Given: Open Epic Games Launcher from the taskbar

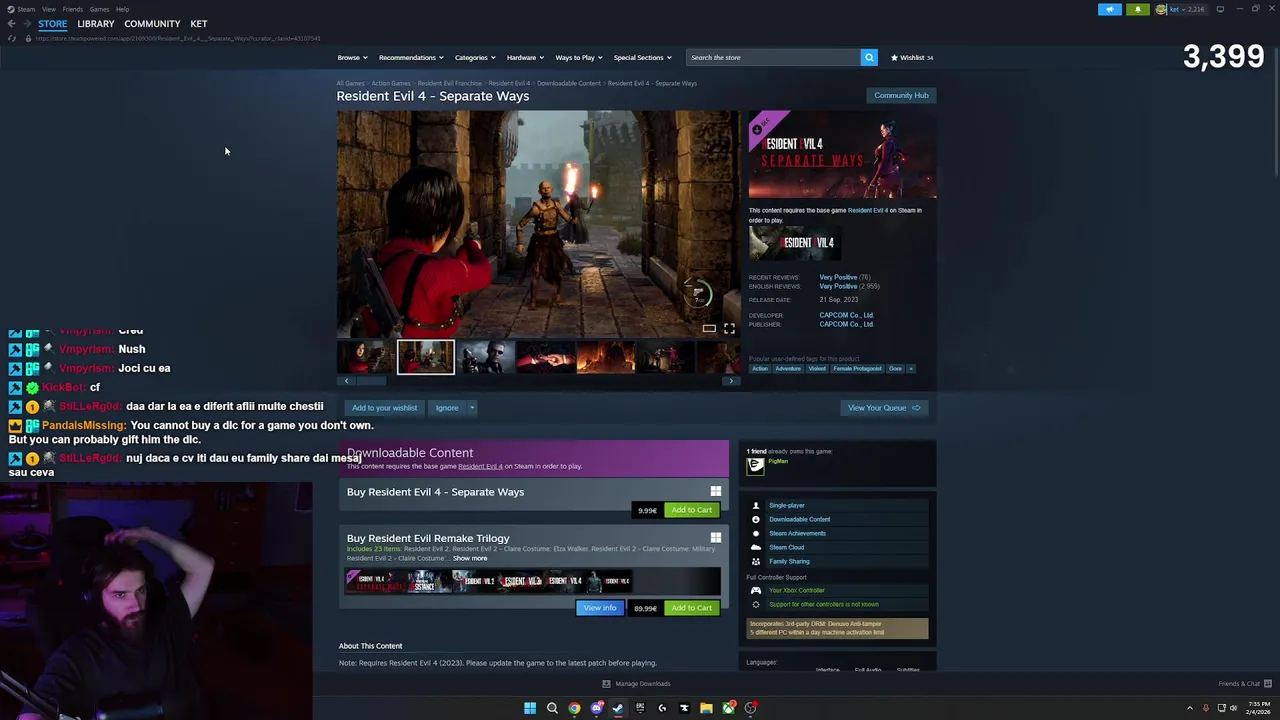Looking at the screenshot, I should [640, 708].
